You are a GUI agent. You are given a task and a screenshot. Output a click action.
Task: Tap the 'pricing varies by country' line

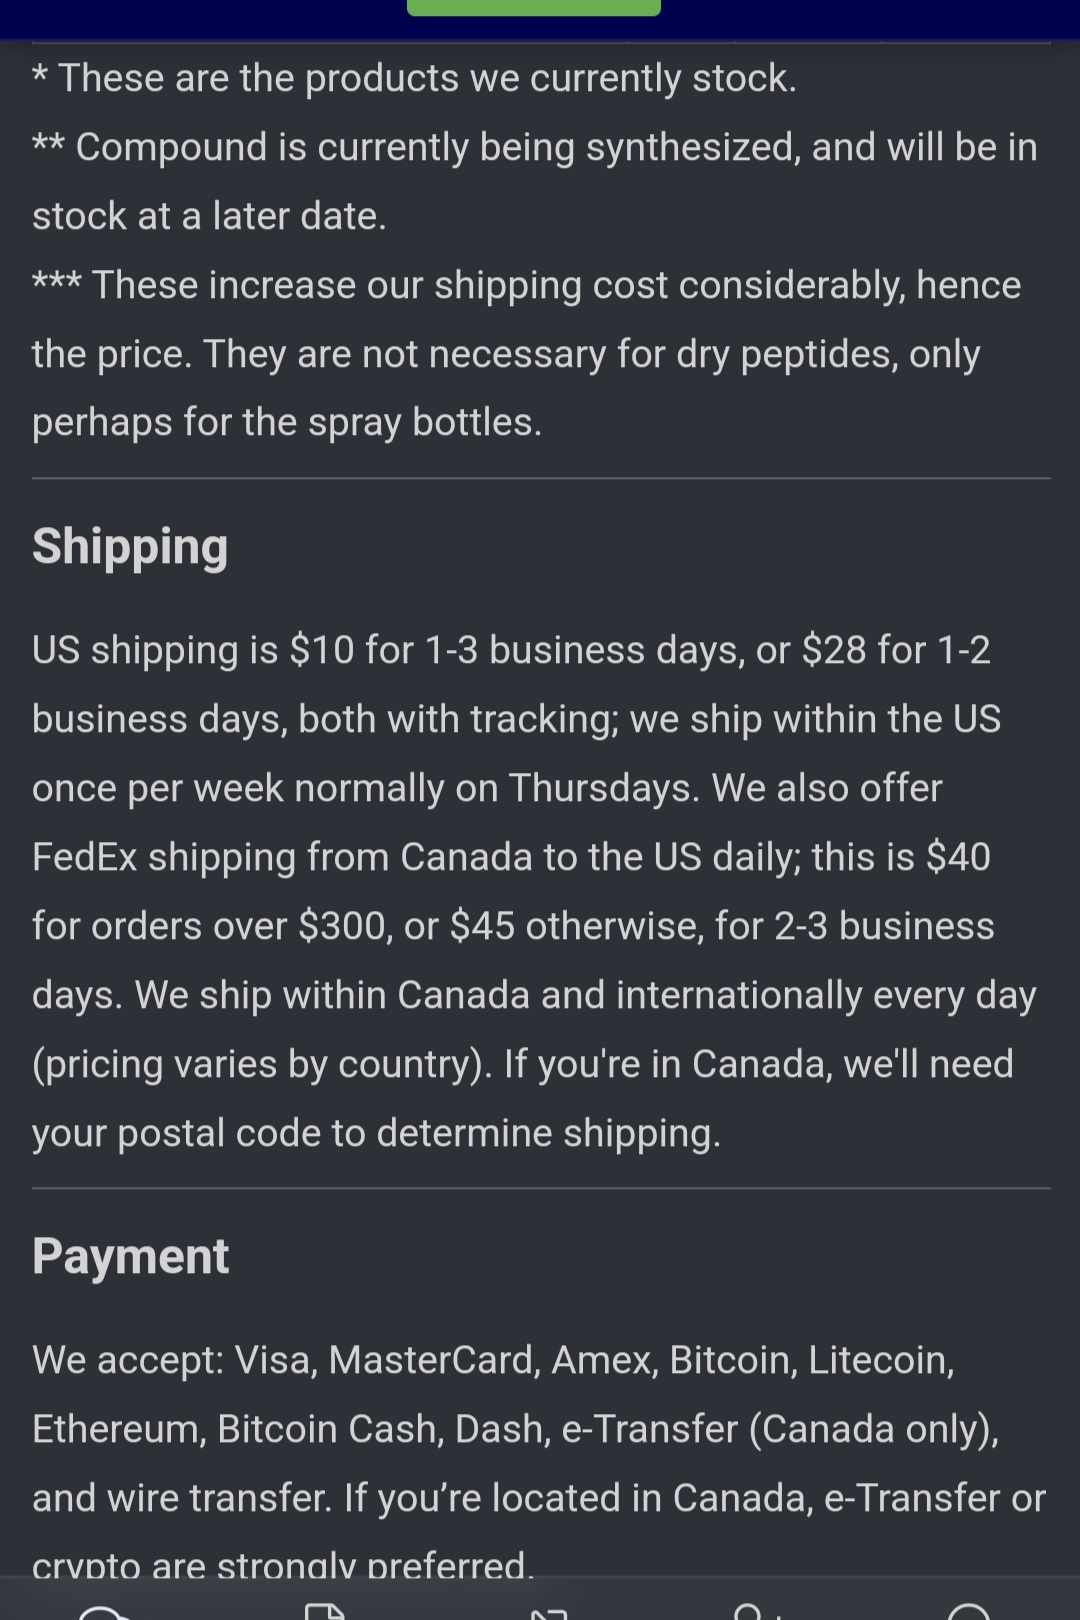pyautogui.click(x=522, y=1065)
